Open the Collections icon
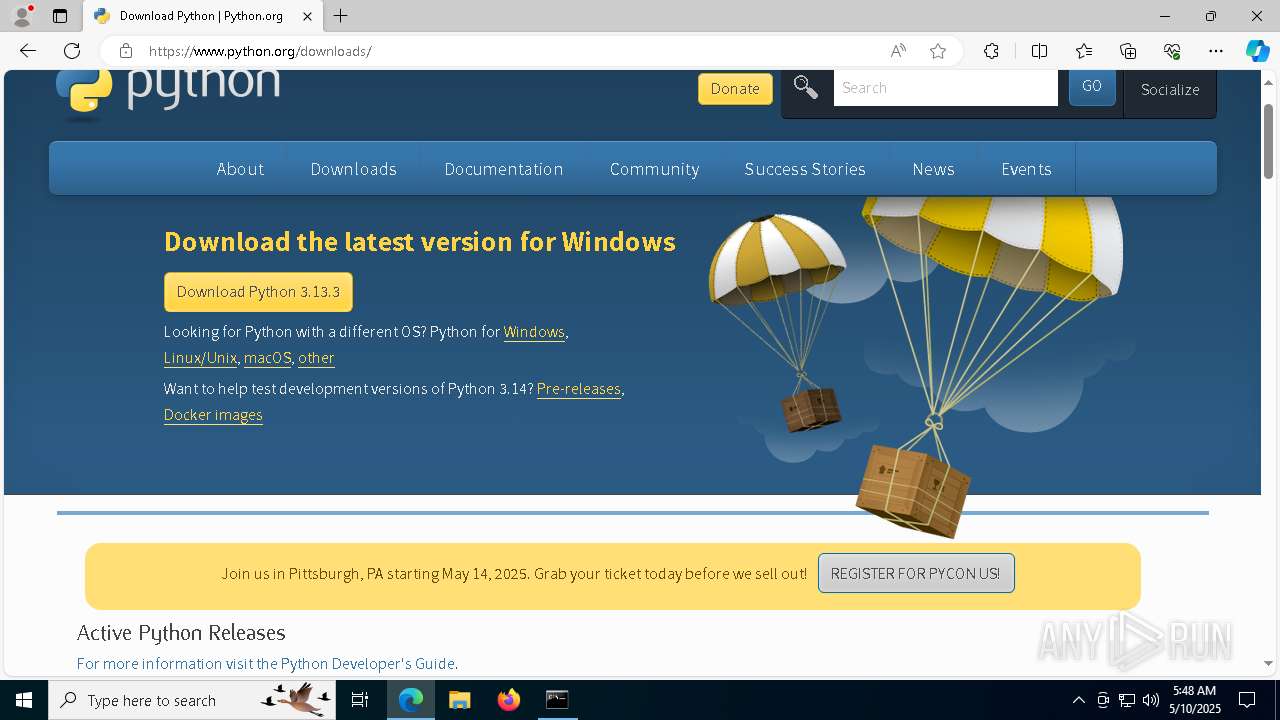This screenshot has width=1280, height=720. 1128,51
